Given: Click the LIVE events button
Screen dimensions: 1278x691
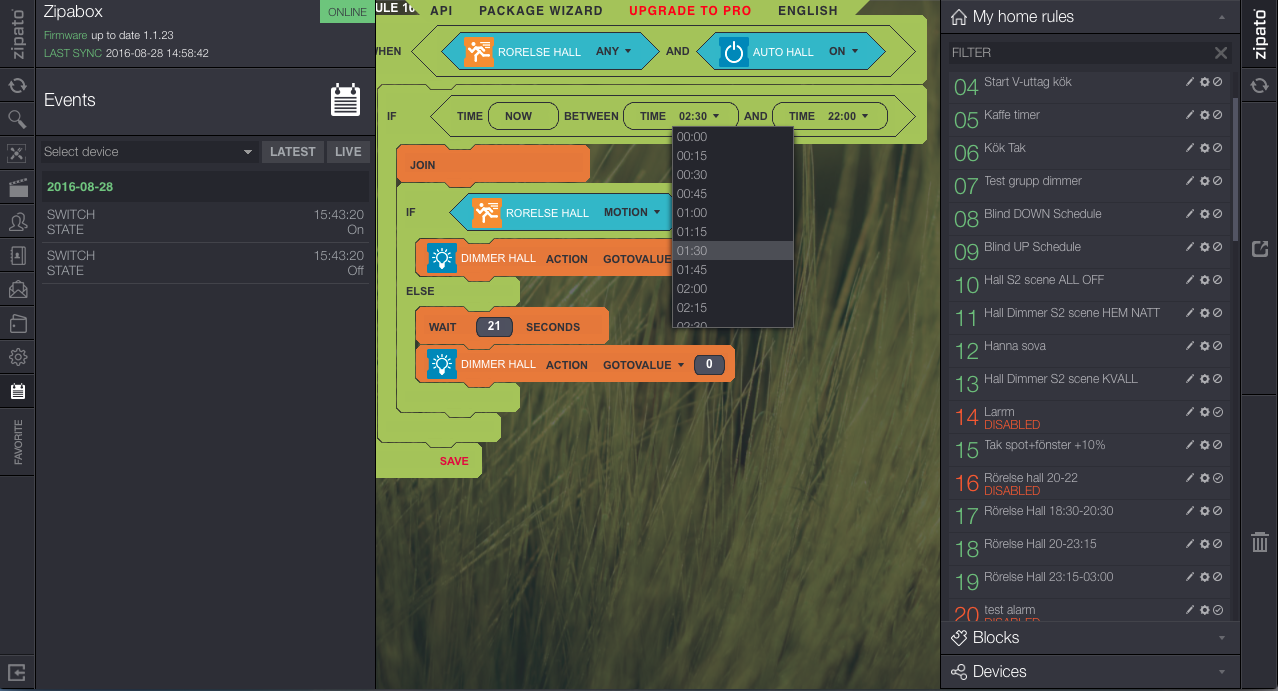Looking at the screenshot, I should tap(348, 152).
